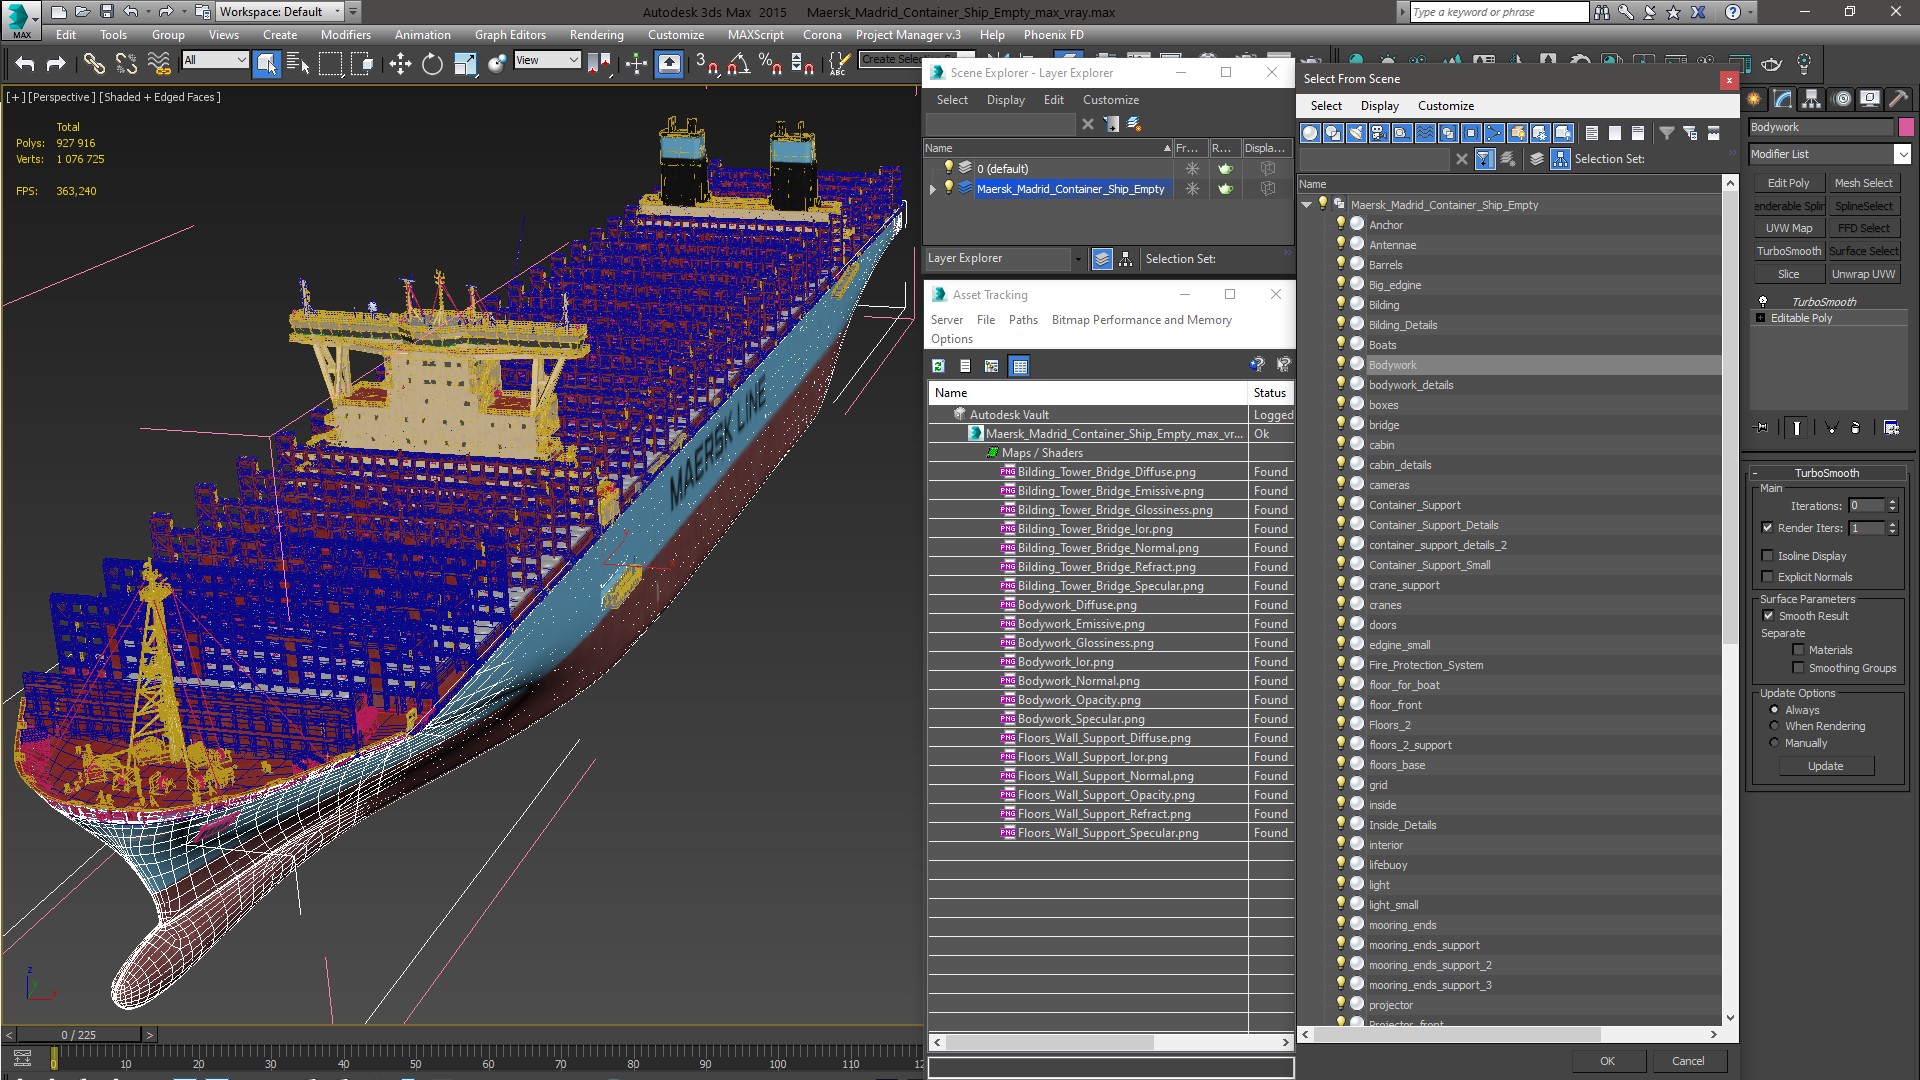This screenshot has width=1920, height=1080.
Task: Open the reference coordinate View dropdown
Action: point(547,60)
